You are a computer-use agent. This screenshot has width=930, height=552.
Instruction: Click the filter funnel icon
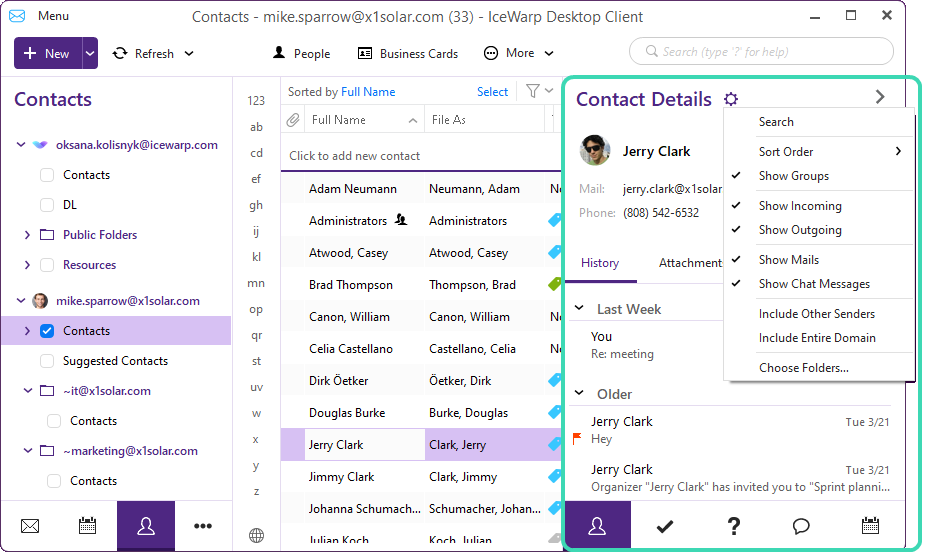[533, 91]
